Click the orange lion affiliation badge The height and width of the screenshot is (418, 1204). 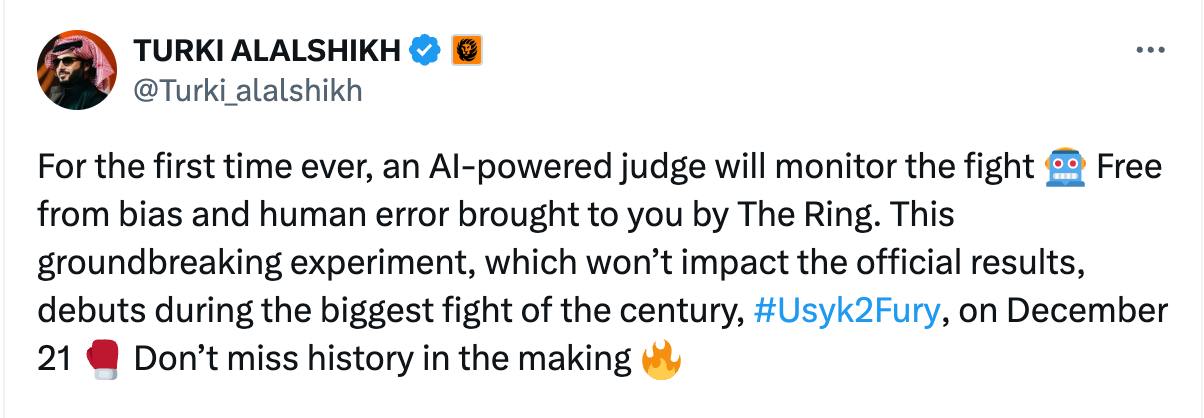467,50
